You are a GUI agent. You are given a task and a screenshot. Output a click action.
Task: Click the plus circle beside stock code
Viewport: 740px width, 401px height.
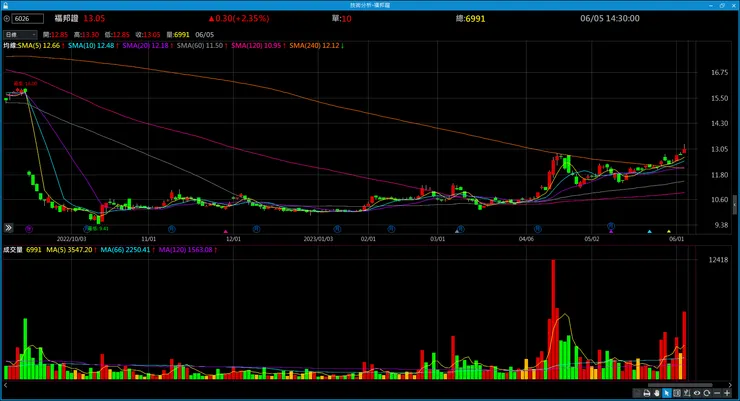coord(6,19)
